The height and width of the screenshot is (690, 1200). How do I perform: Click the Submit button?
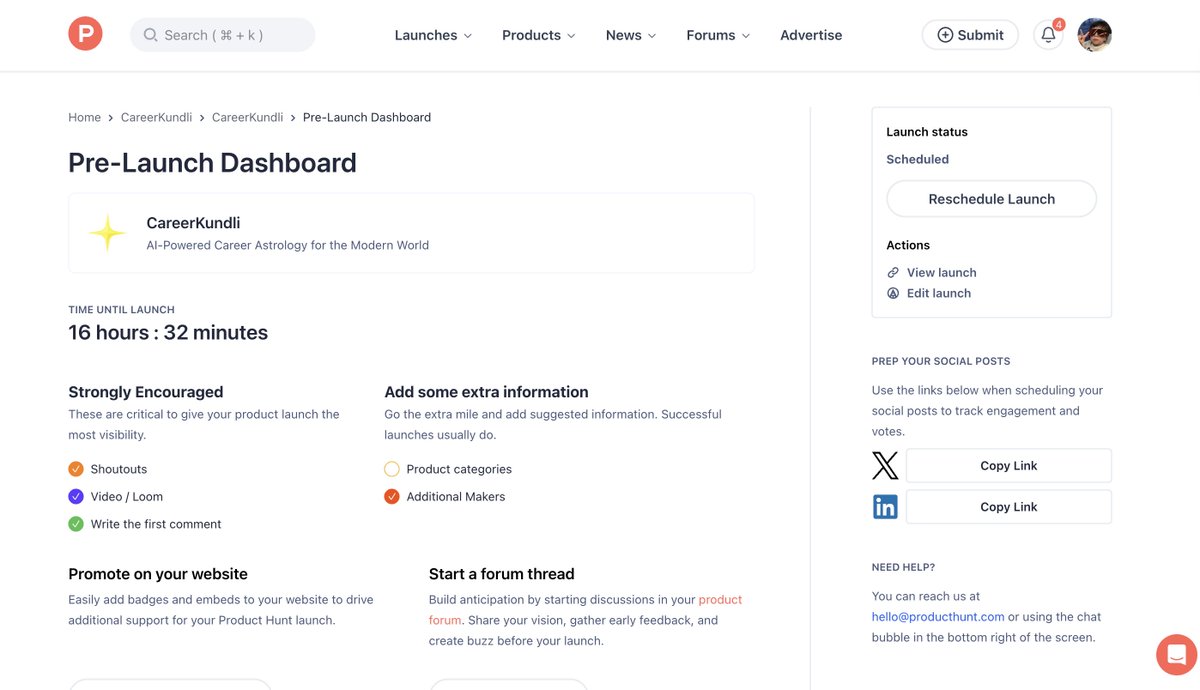click(x=970, y=35)
